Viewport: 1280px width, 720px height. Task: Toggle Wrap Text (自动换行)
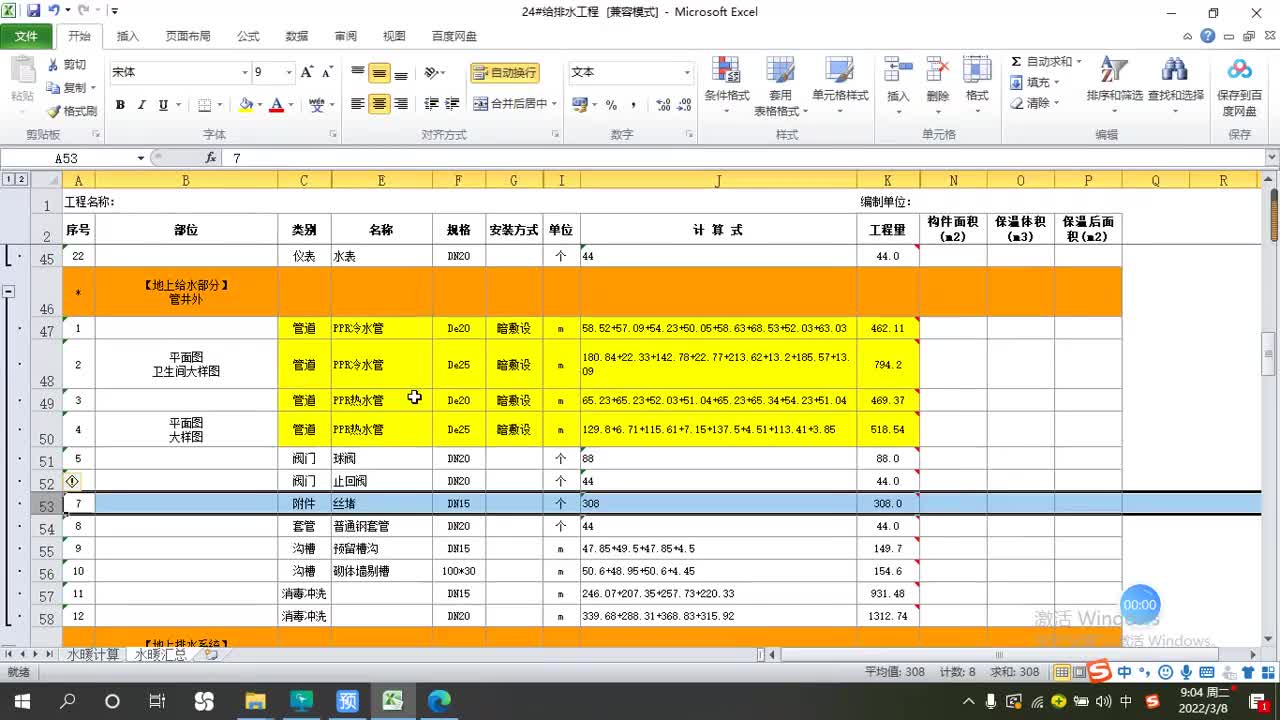point(505,72)
